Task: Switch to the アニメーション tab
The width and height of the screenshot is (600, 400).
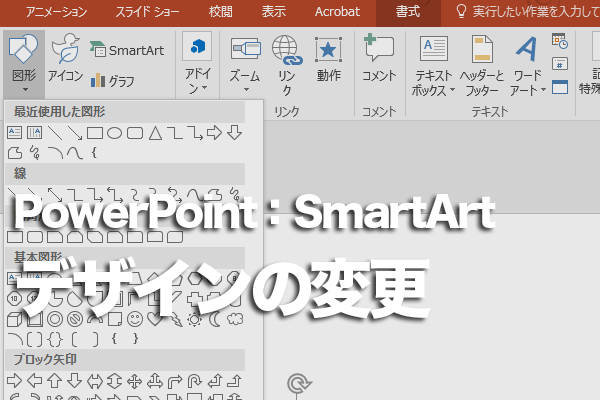Action: click(x=57, y=12)
